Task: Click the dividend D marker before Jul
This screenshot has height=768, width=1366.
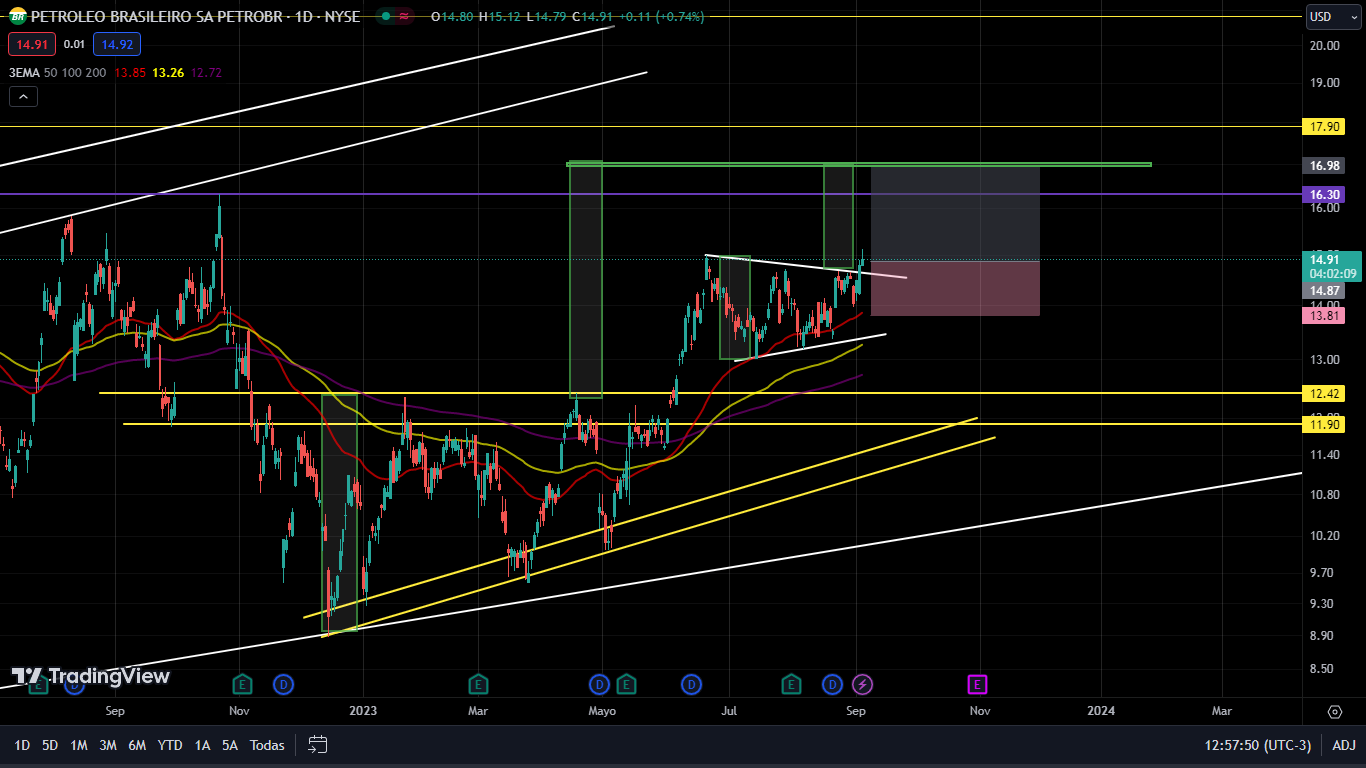Action: coord(691,684)
